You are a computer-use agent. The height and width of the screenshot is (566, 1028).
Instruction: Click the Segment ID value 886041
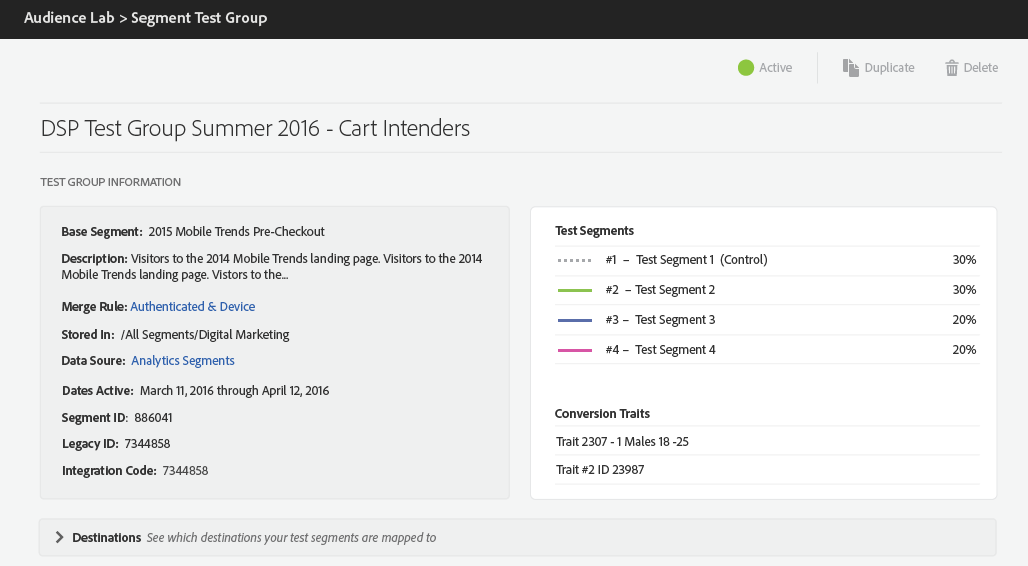pyautogui.click(x=154, y=418)
